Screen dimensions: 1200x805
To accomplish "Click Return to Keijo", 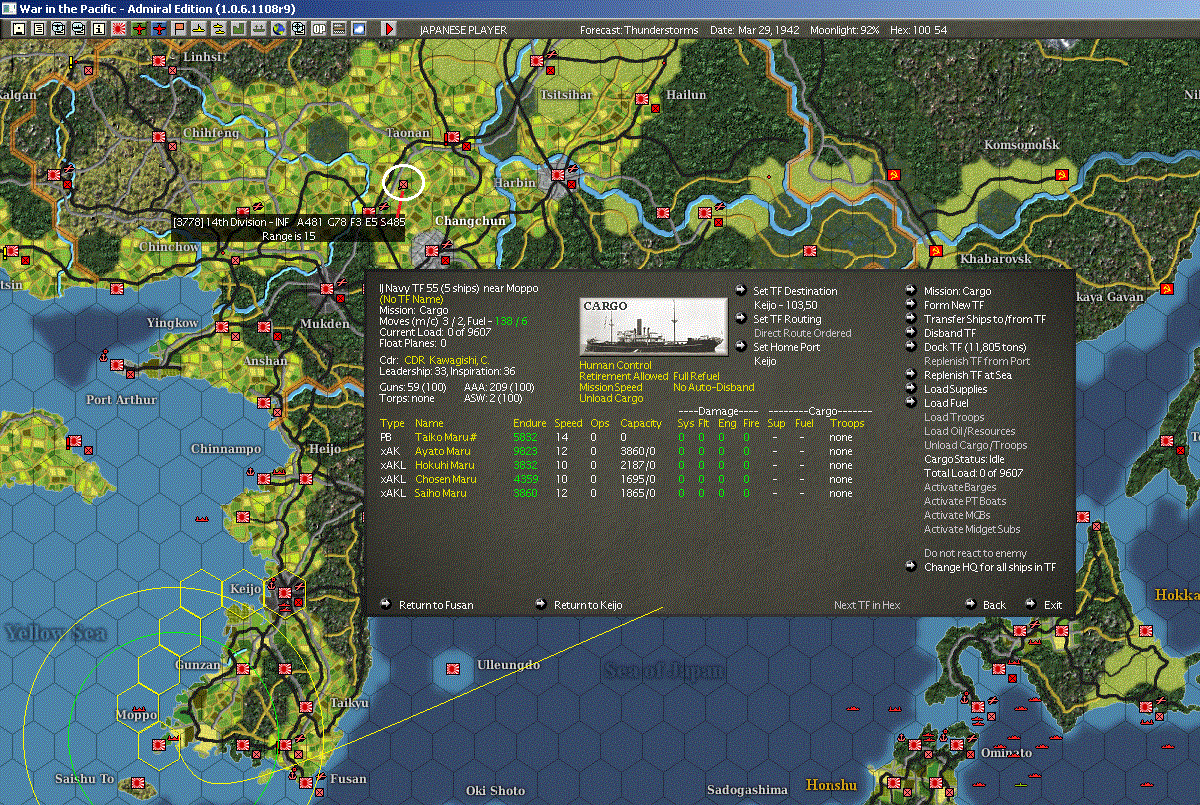I will tap(588, 605).
